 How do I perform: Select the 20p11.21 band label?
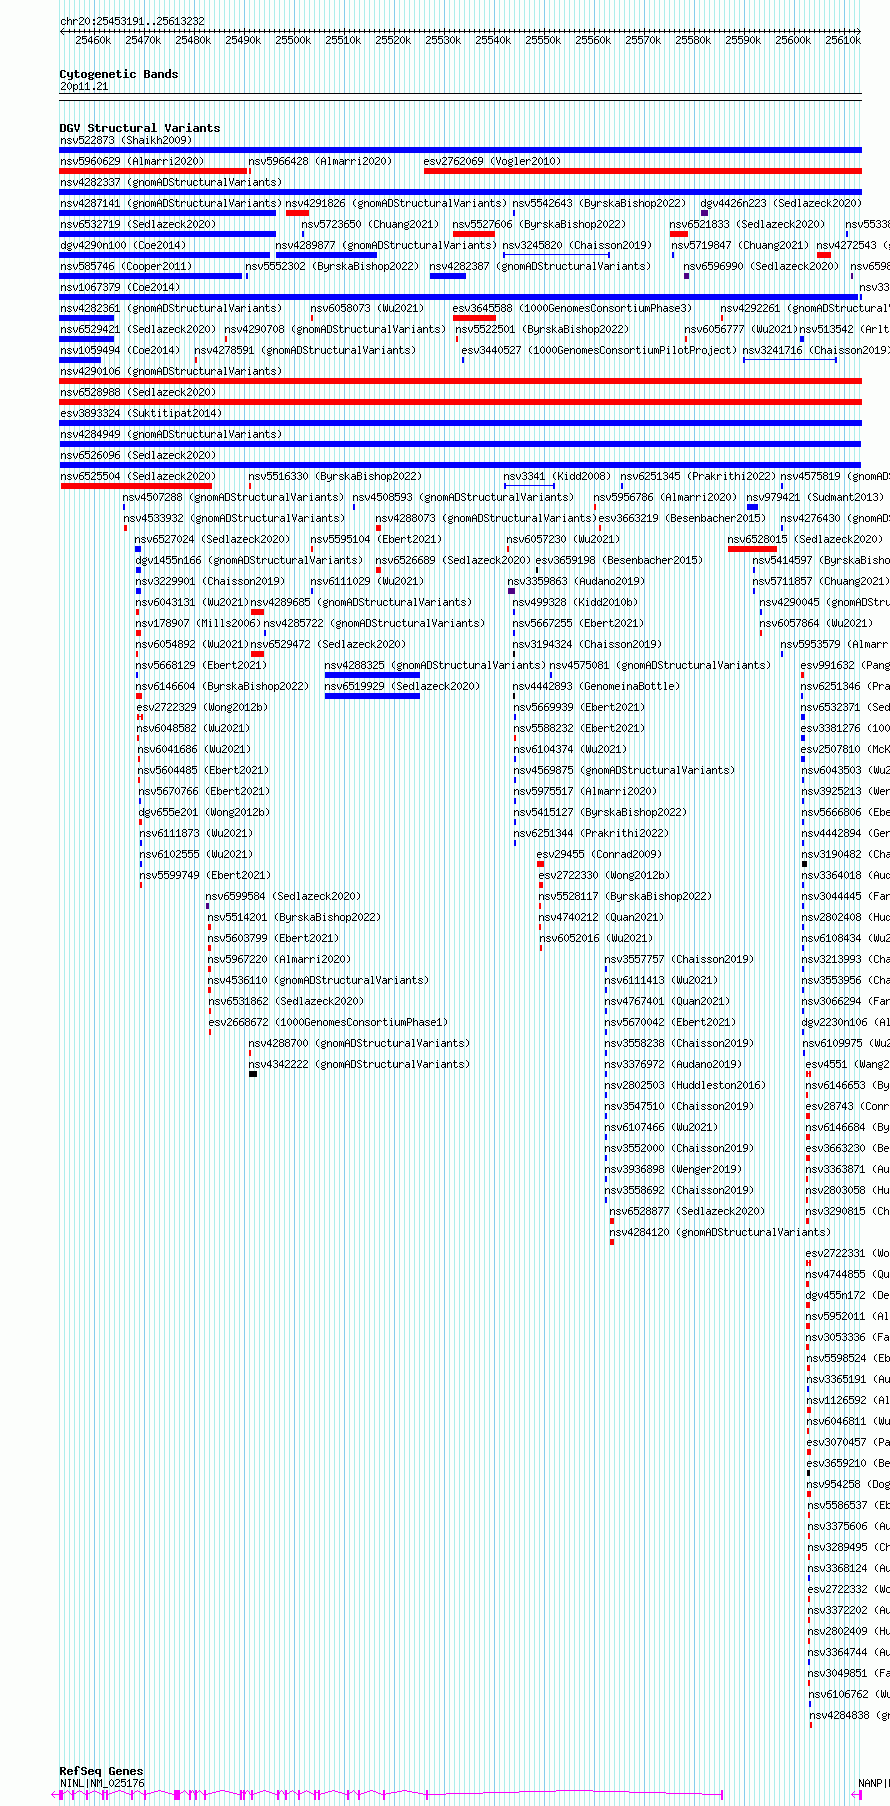click(84, 86)
